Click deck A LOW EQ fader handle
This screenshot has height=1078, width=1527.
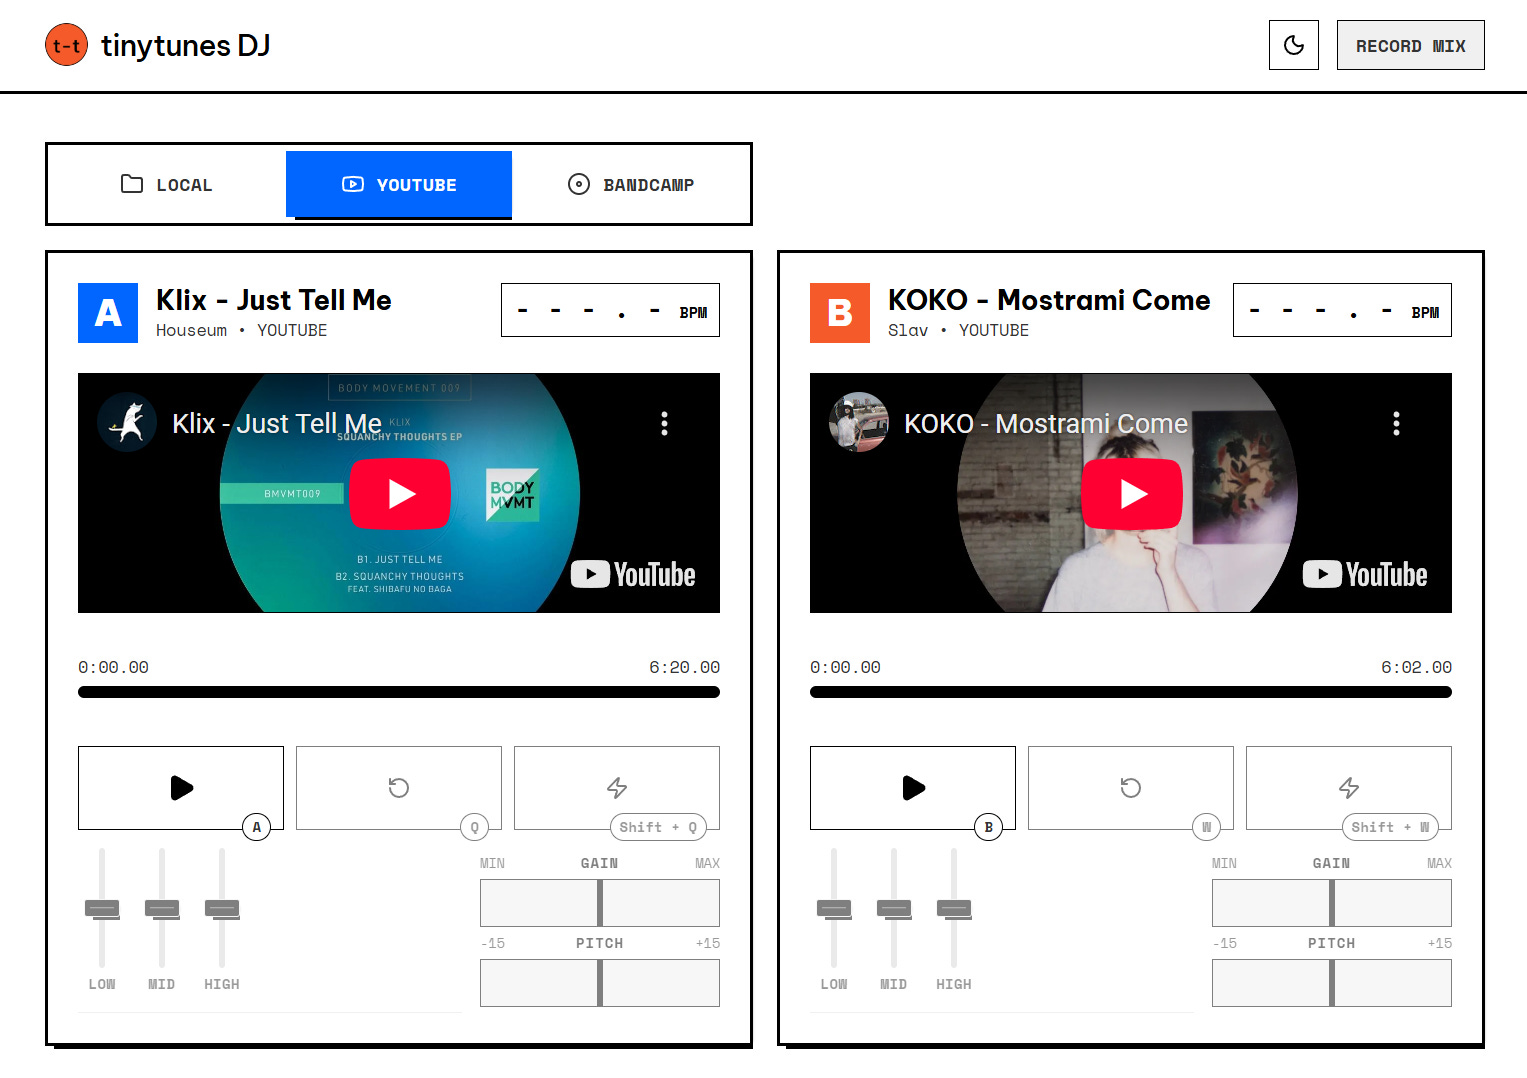coord(102,908)
